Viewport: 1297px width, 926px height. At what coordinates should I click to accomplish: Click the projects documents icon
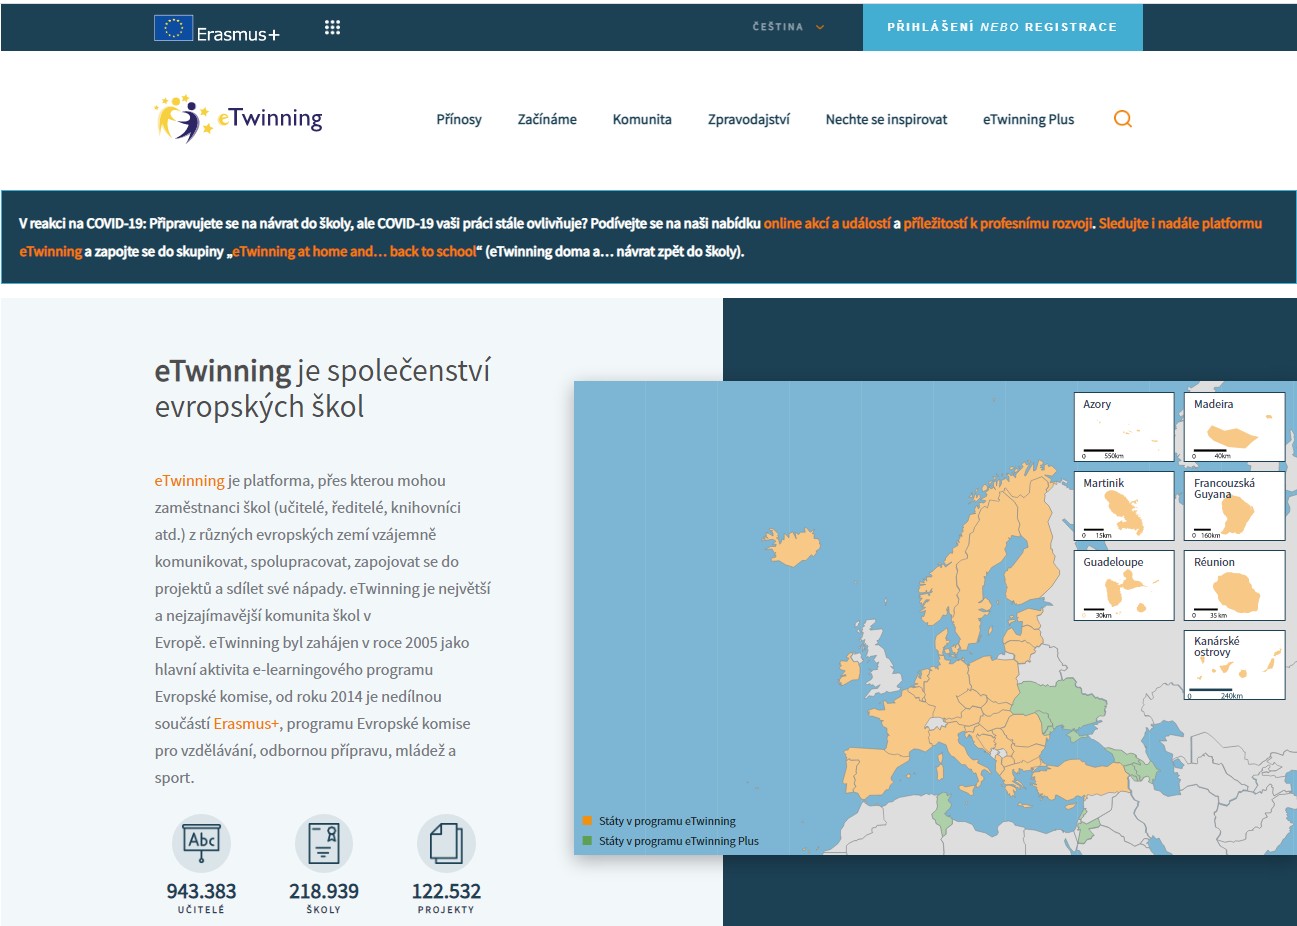coord(446,843)
